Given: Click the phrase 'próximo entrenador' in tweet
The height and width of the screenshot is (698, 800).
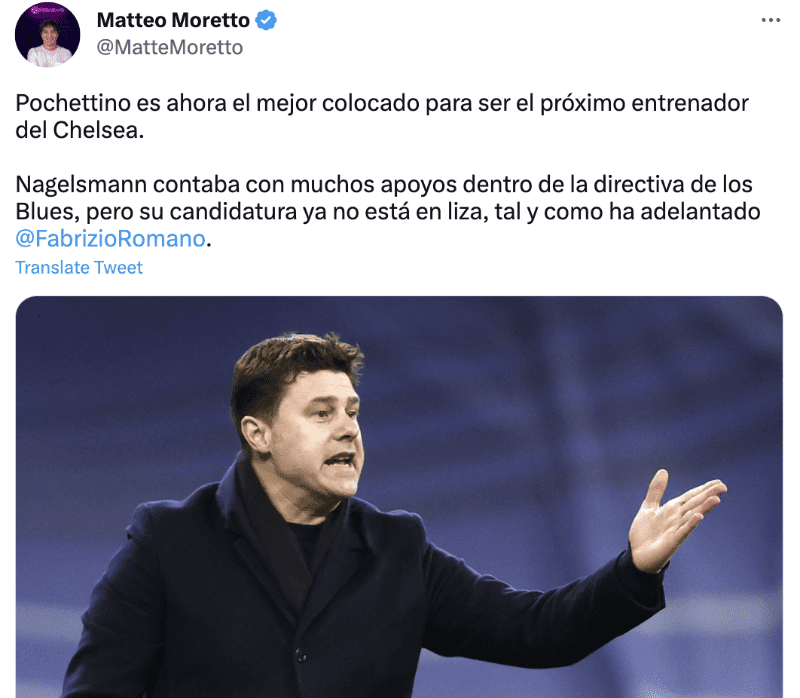Looking at the screenshot, I should pyautogui.click(x=644, y=103).
